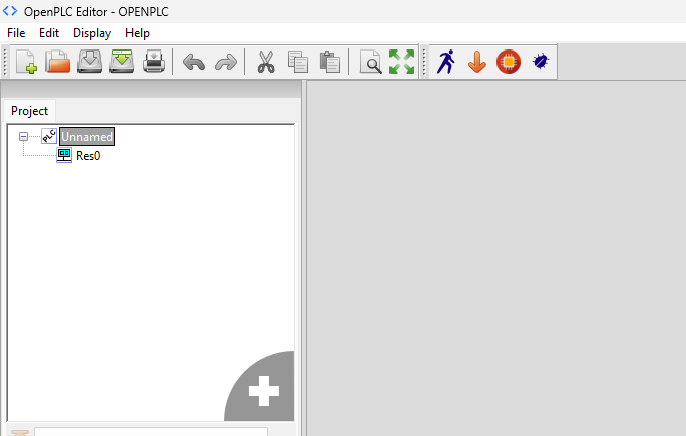This screenshot has height=436, width=686.
Task: Start debugging with the bug icon
Action: (x=541, y=62)
